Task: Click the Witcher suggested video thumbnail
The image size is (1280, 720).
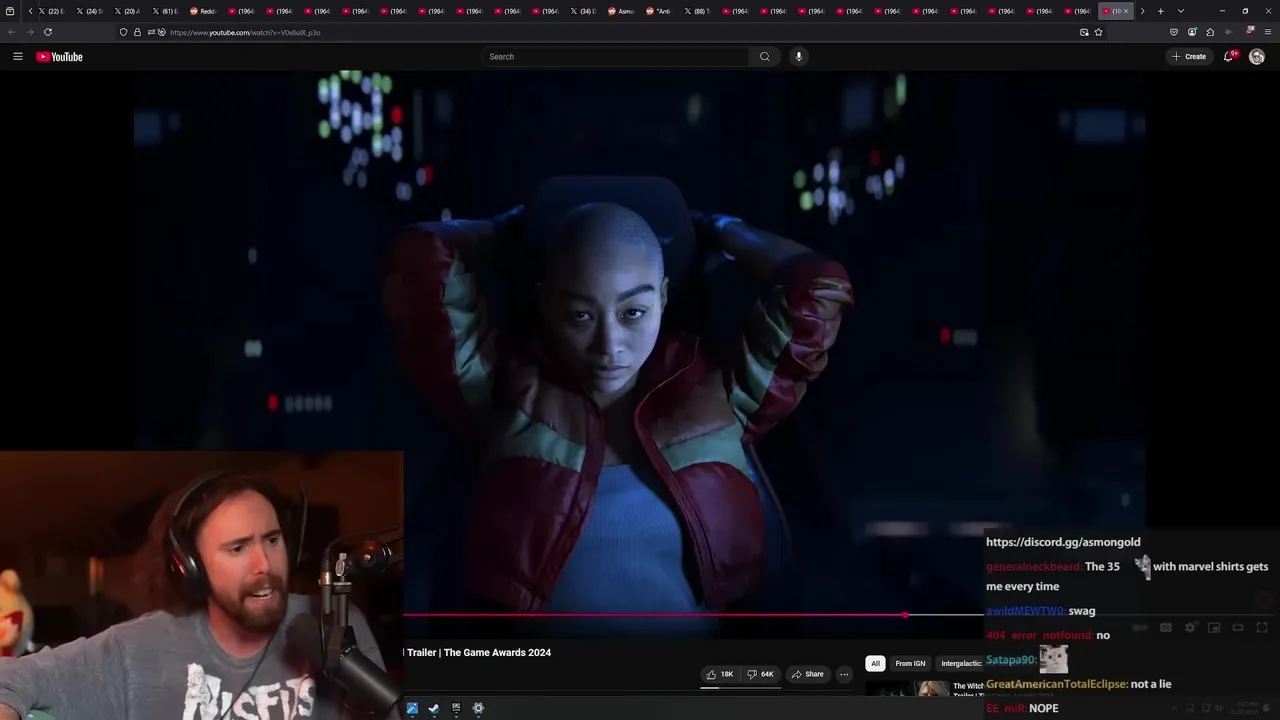Action: (907, 689)
